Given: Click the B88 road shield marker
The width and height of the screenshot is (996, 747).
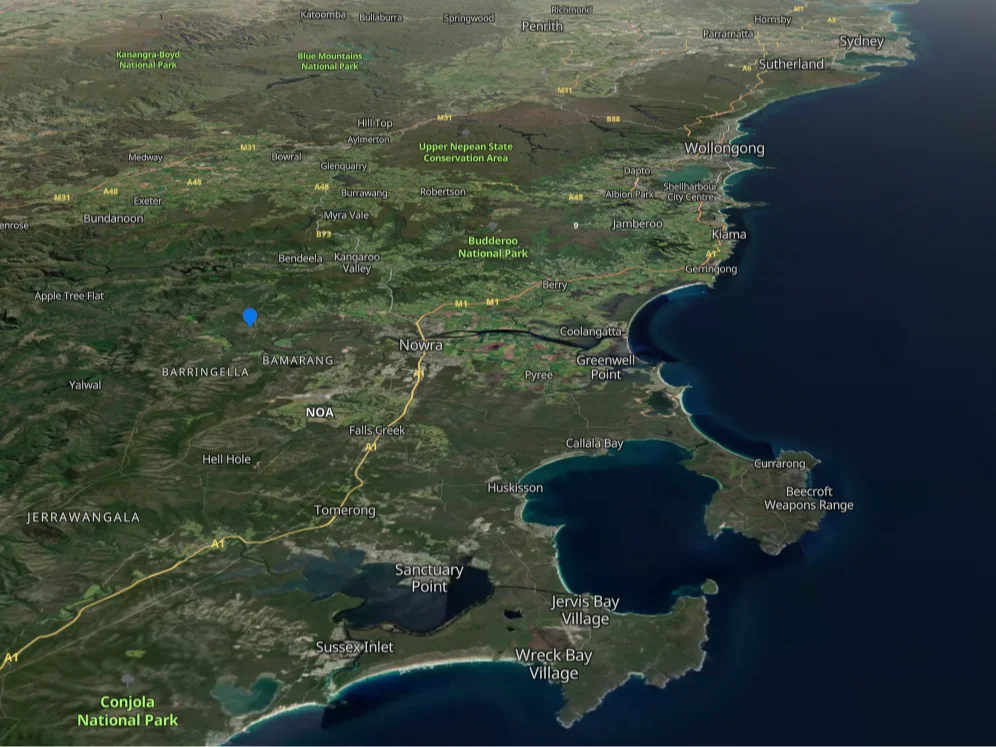Looking at the screenshot, I should (613, 119).
